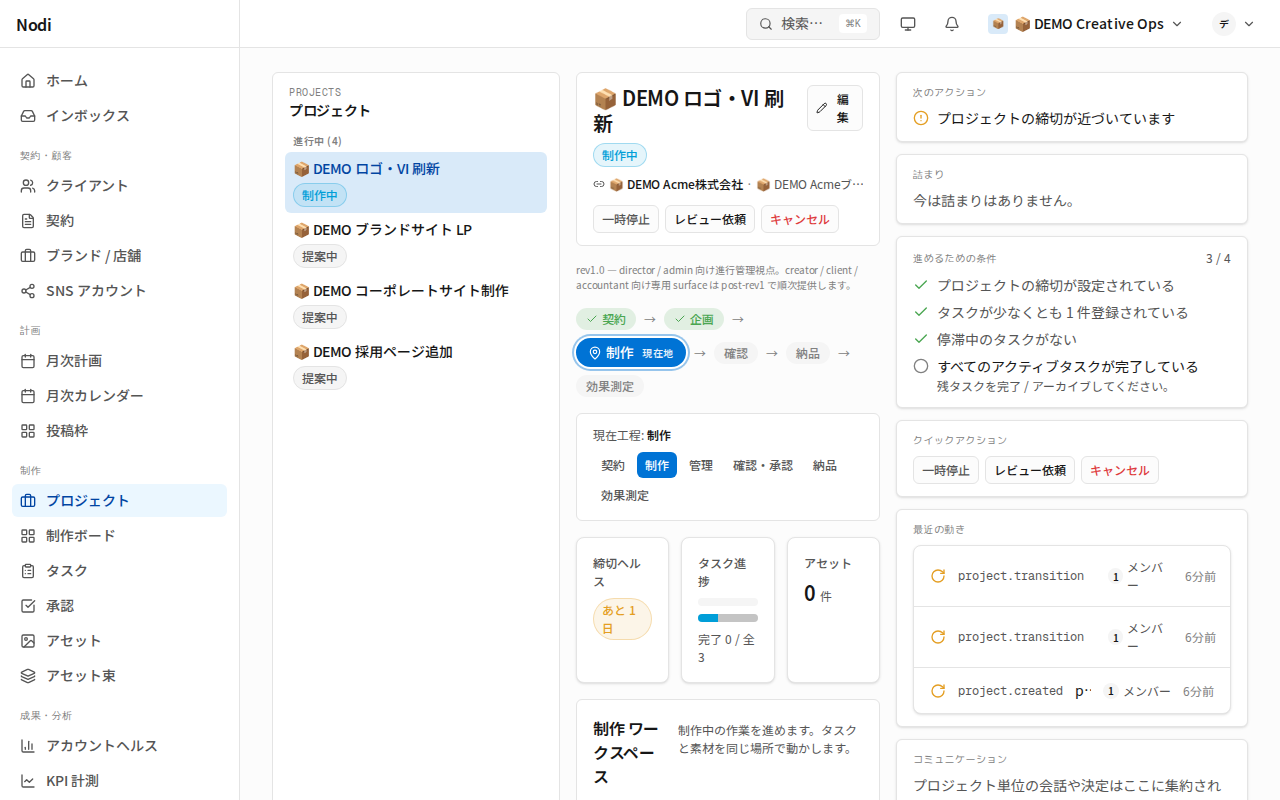Open 月次計画 in sidebar
This screenshot has width=1280, height=800.
[119, 360]
